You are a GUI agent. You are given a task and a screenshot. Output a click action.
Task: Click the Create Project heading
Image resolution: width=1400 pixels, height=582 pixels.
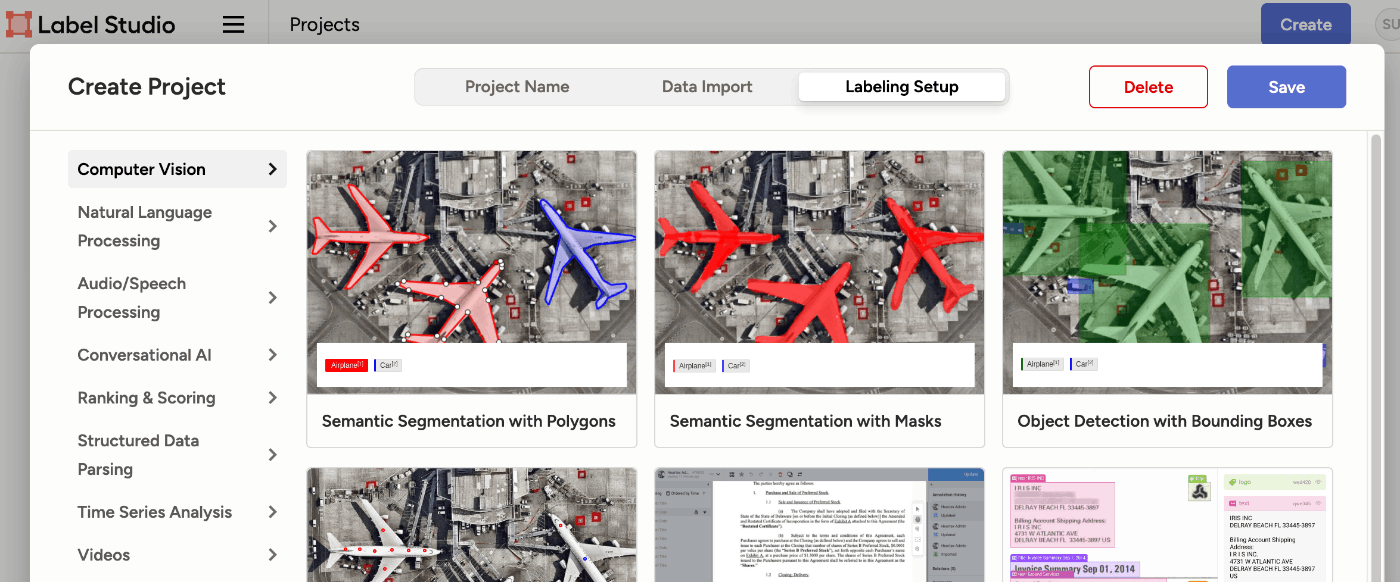pyautogui.click(x=147, y=87)
